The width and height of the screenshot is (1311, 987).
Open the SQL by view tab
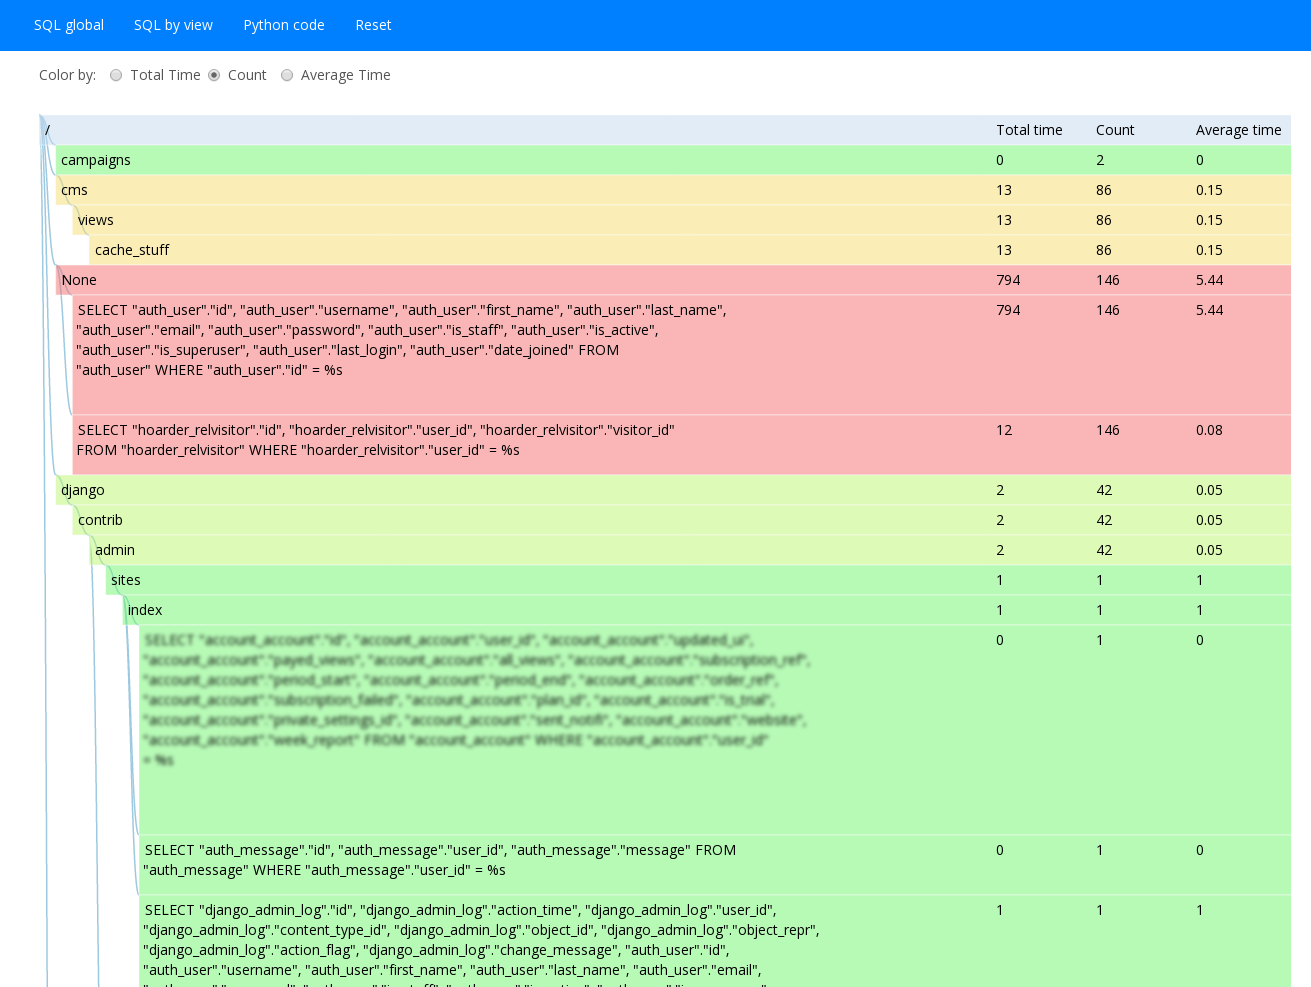click(173, 25)
